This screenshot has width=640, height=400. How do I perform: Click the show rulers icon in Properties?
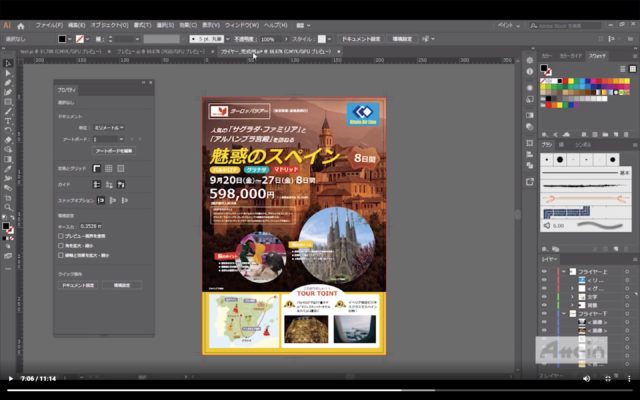[x=97, y=168]
